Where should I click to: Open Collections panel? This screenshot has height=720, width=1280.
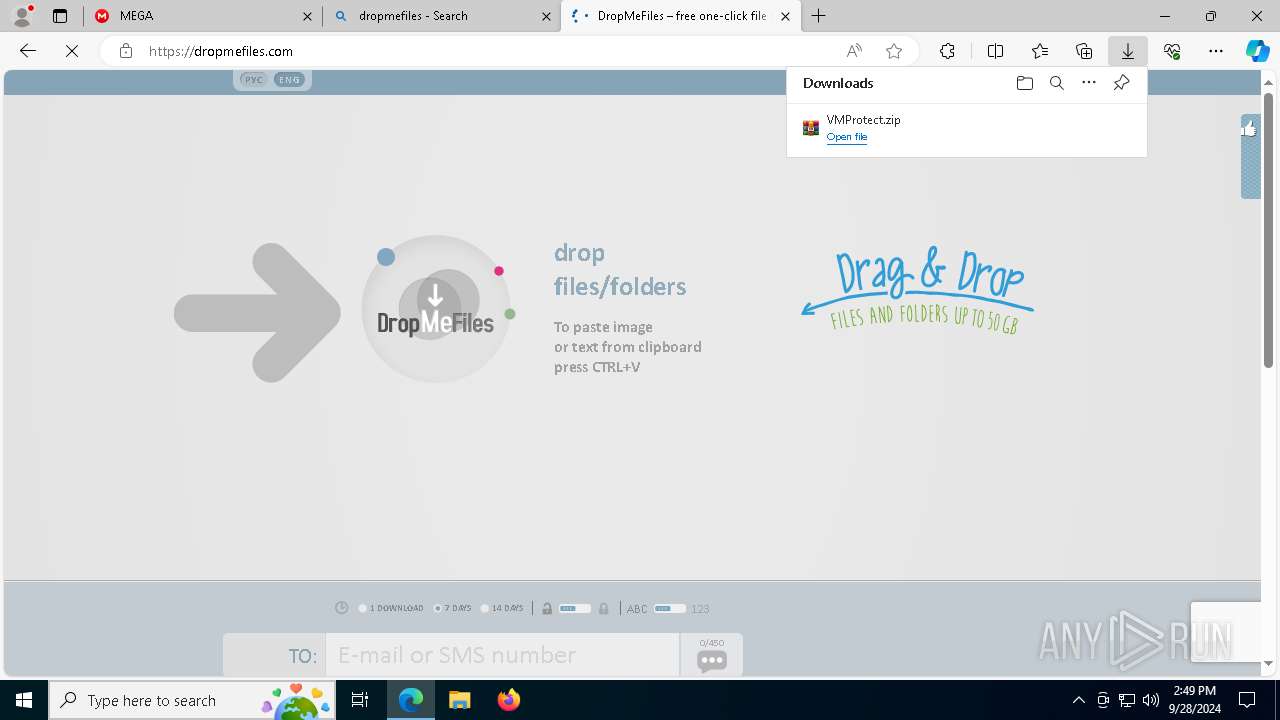[1084, 51]
